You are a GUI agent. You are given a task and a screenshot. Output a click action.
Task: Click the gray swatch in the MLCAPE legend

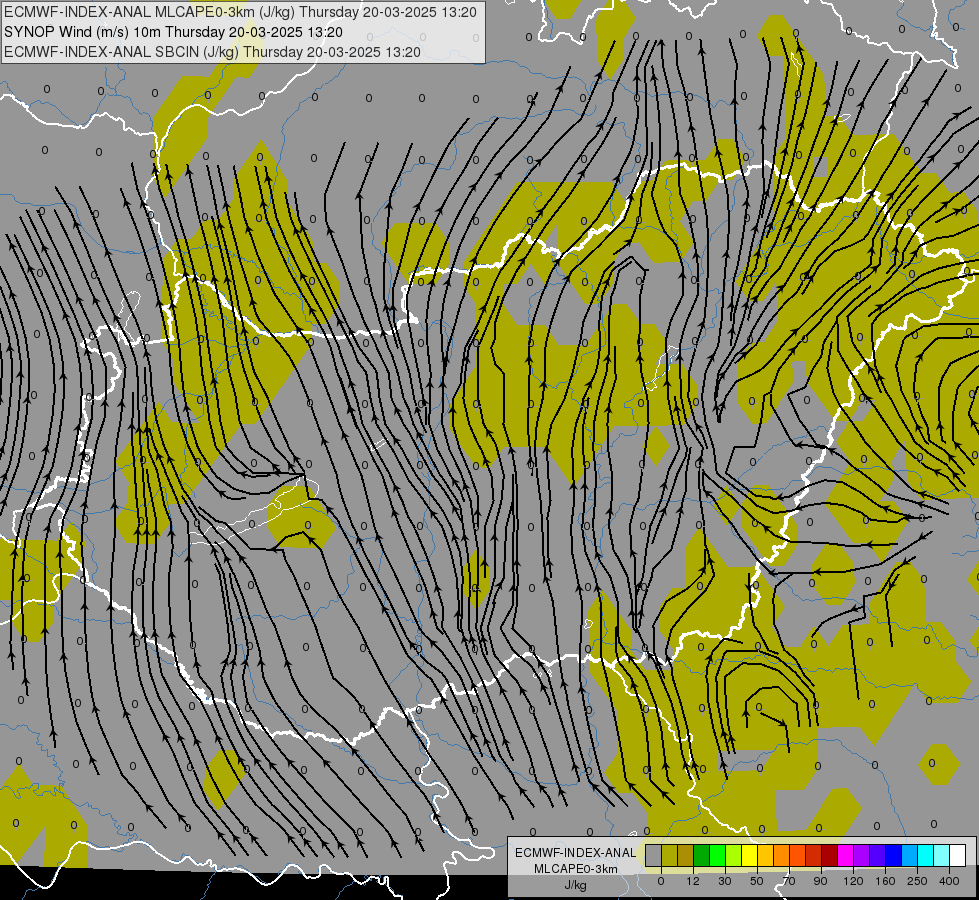tap(654, 855)
